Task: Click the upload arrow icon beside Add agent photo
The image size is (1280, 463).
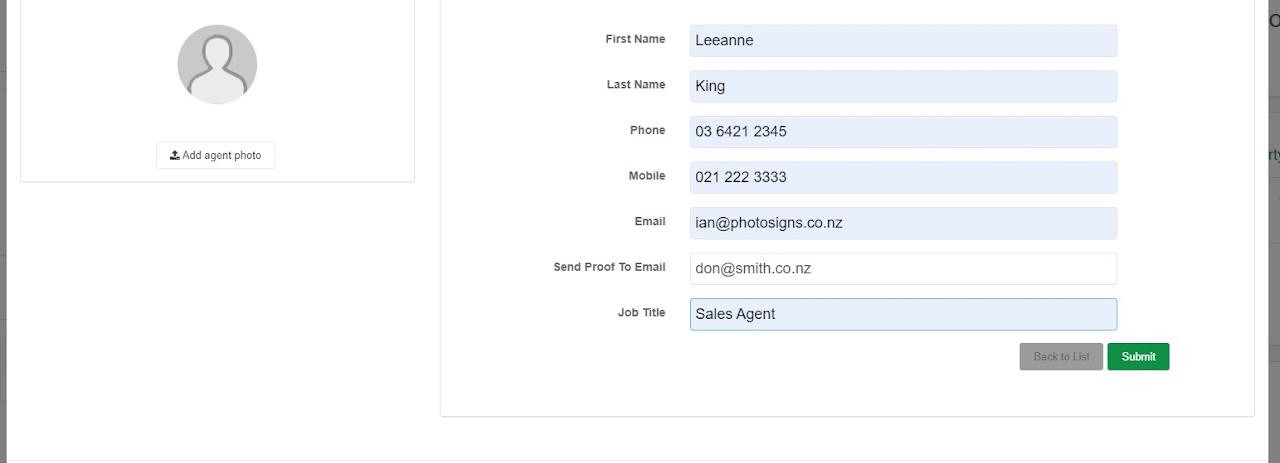Action: pyautogui.click(x=175, y=155)
